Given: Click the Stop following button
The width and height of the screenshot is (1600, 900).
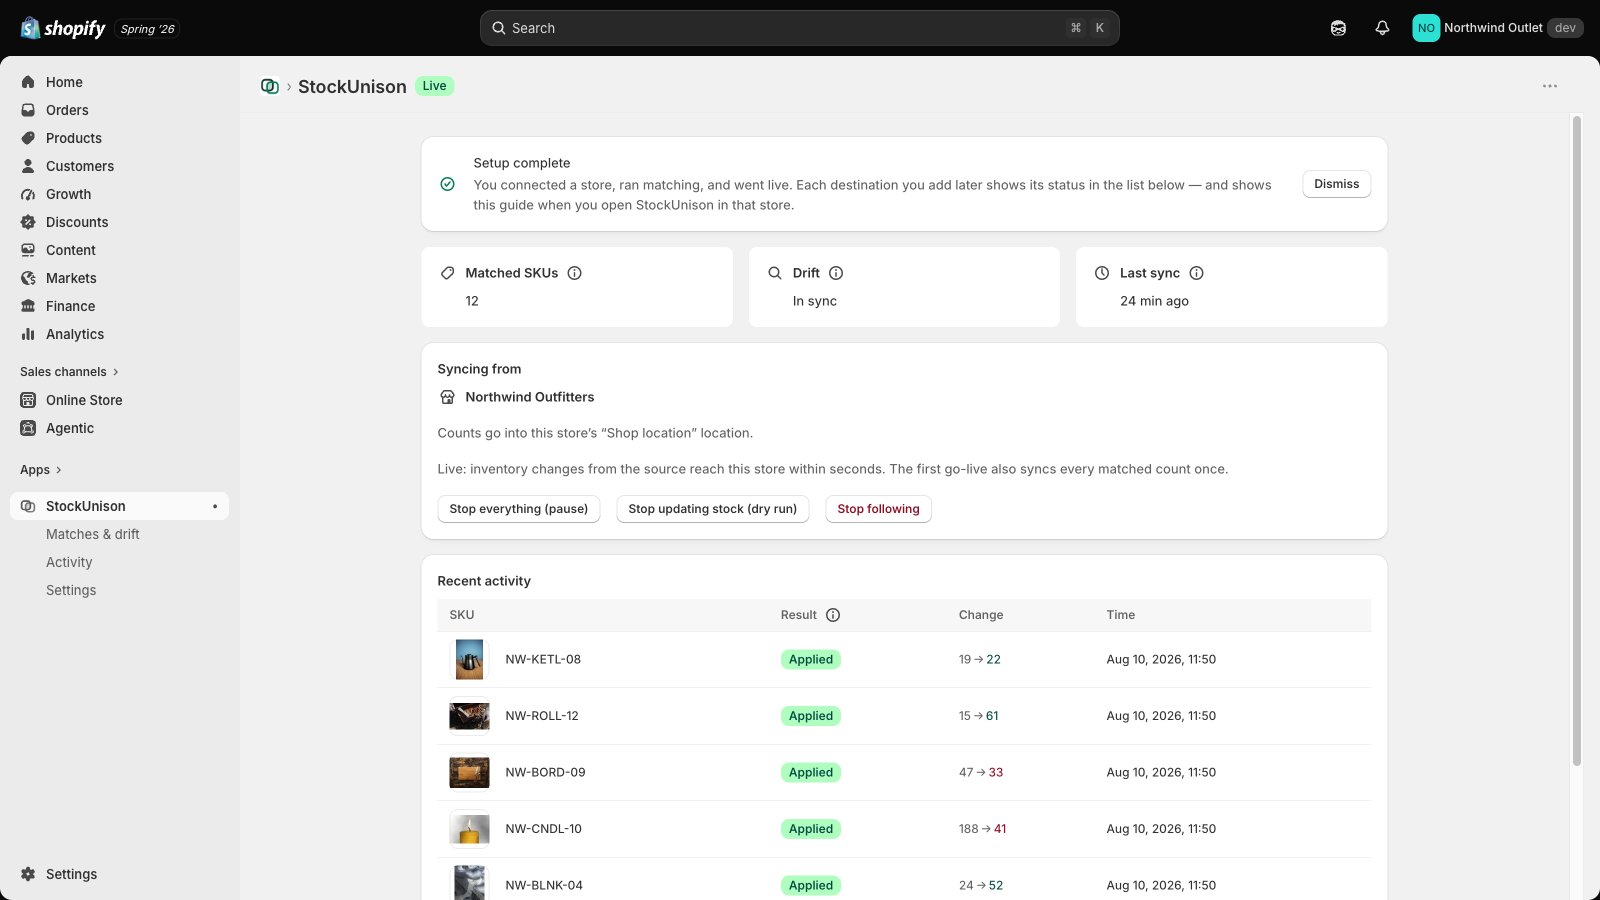Looking at the screenshot, I should (x=878, y=509).
